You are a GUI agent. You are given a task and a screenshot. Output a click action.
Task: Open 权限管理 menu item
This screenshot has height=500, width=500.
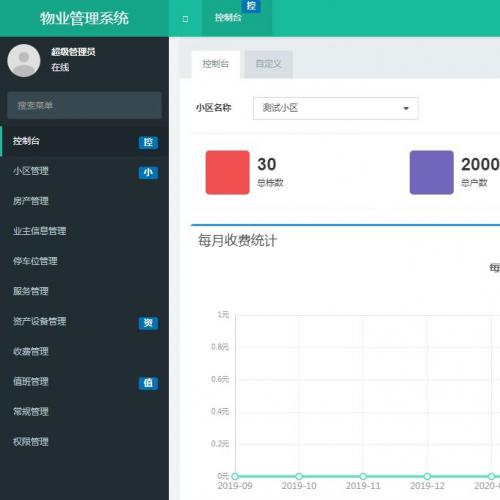84,442
